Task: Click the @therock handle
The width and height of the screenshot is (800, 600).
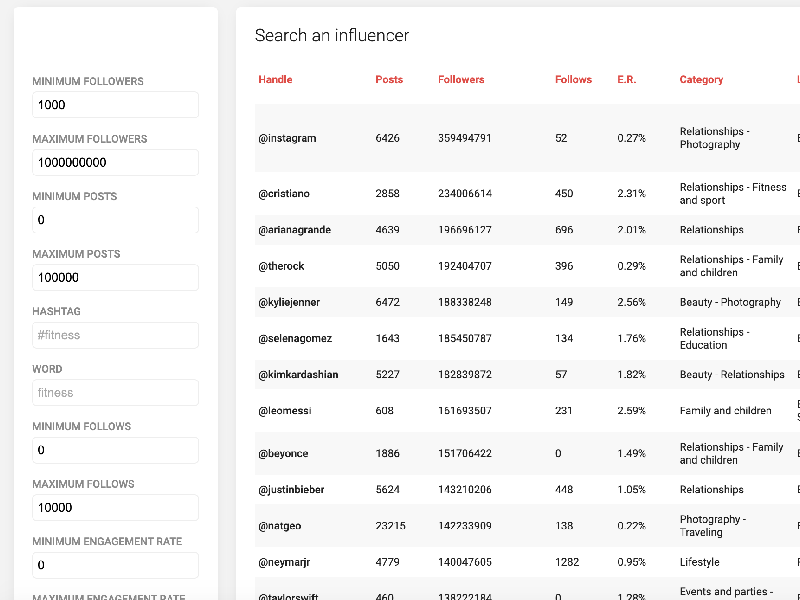Action: (x=281, y=266)
